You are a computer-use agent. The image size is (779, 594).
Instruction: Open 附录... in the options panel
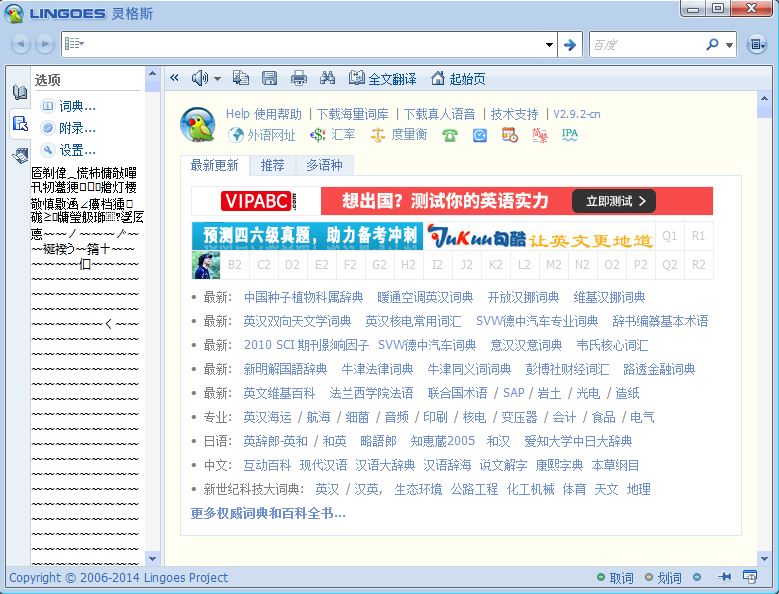(x=69, y=128)
